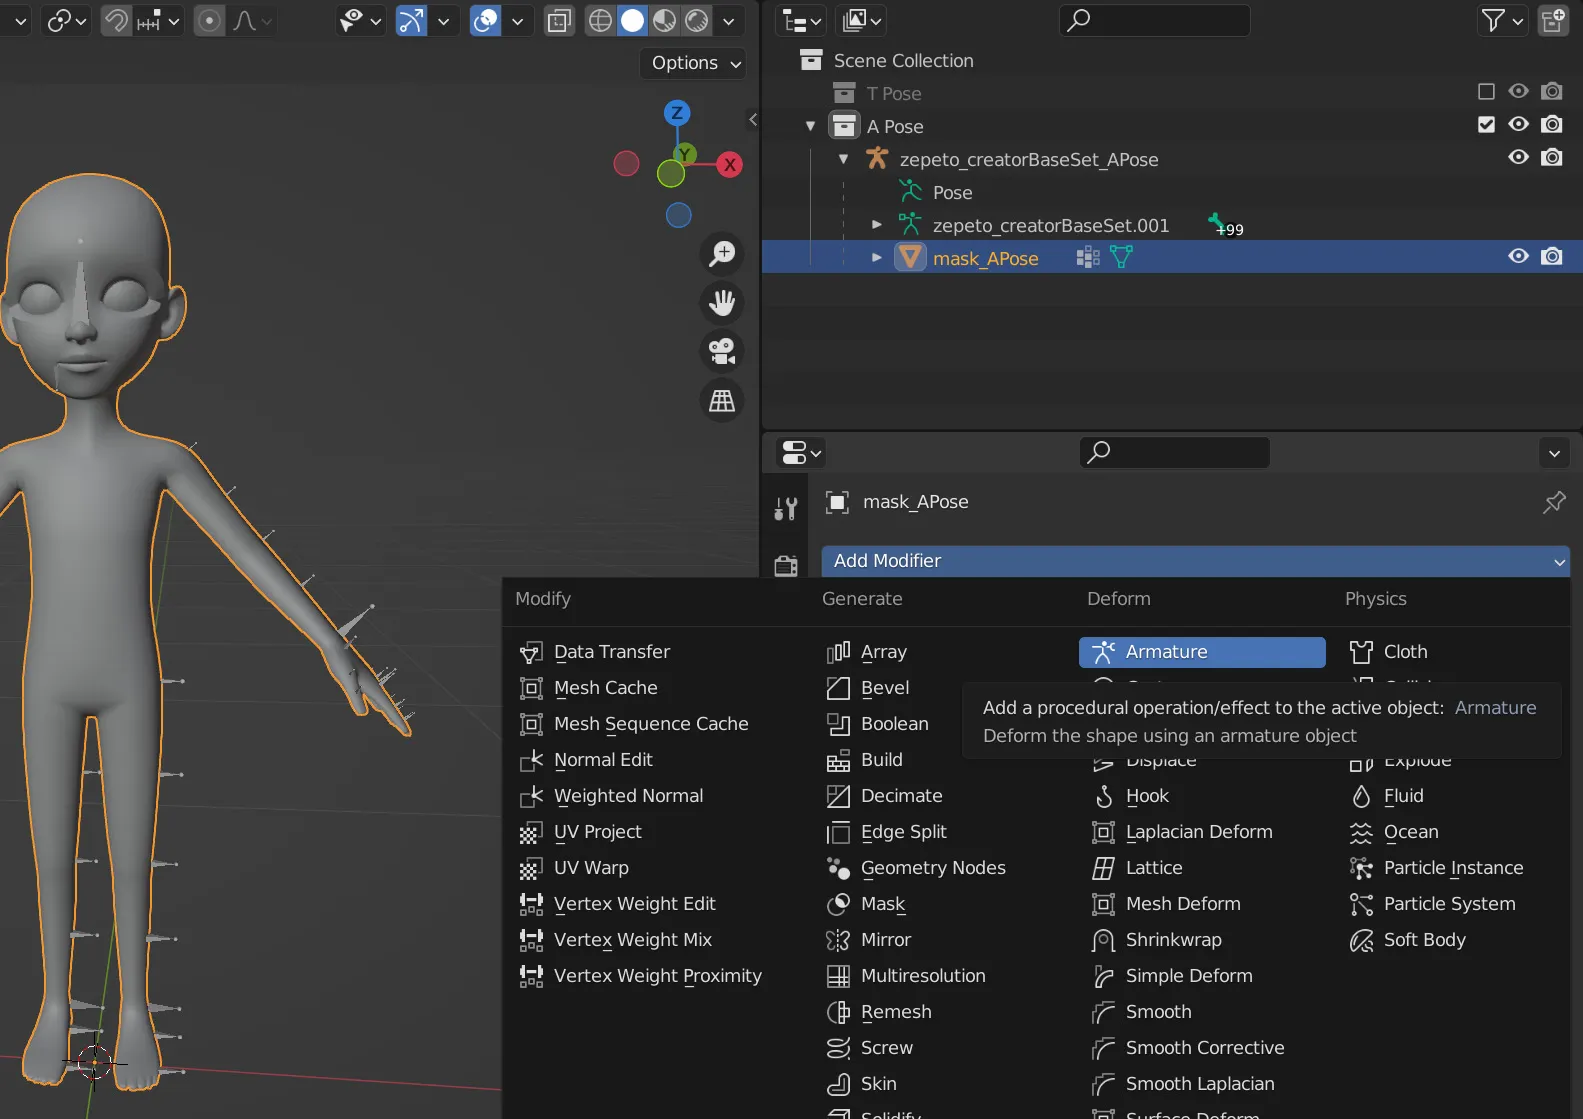Click the Scene Collection icon
This screenshot has width=1583, height=1119.
811,60
